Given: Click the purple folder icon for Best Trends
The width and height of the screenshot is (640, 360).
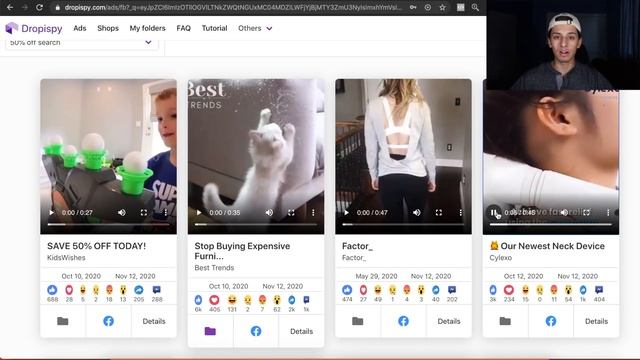Looking at the screenshot, I should coord(210,331).
